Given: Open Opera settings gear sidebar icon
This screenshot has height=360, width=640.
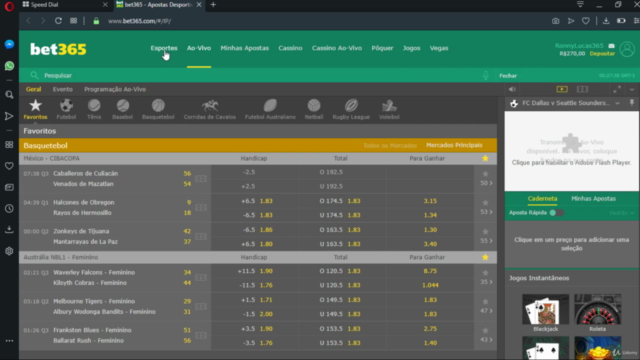Looking at the screenshot, I should pyautogui.click(x=9, y=251).
